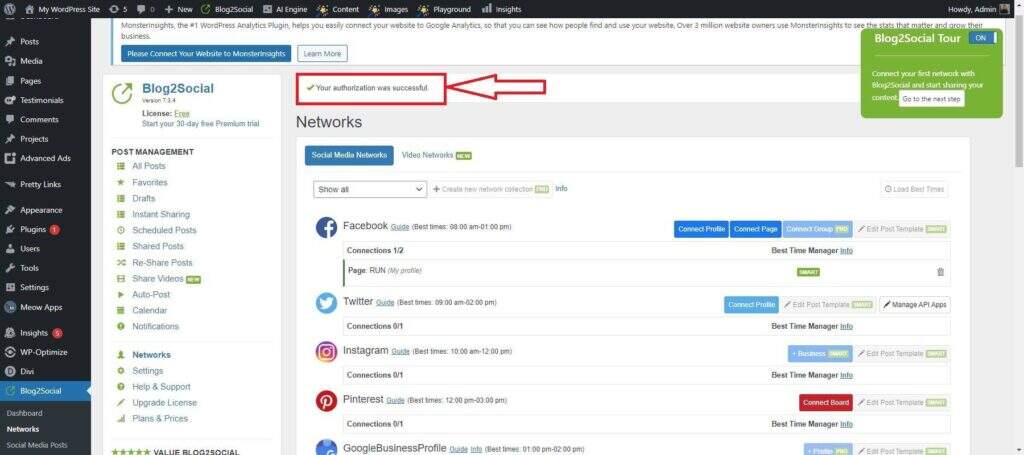Viewport: 1024px width, 455px height.
Task: Click New in the admin bar
Action: (178, 9)
